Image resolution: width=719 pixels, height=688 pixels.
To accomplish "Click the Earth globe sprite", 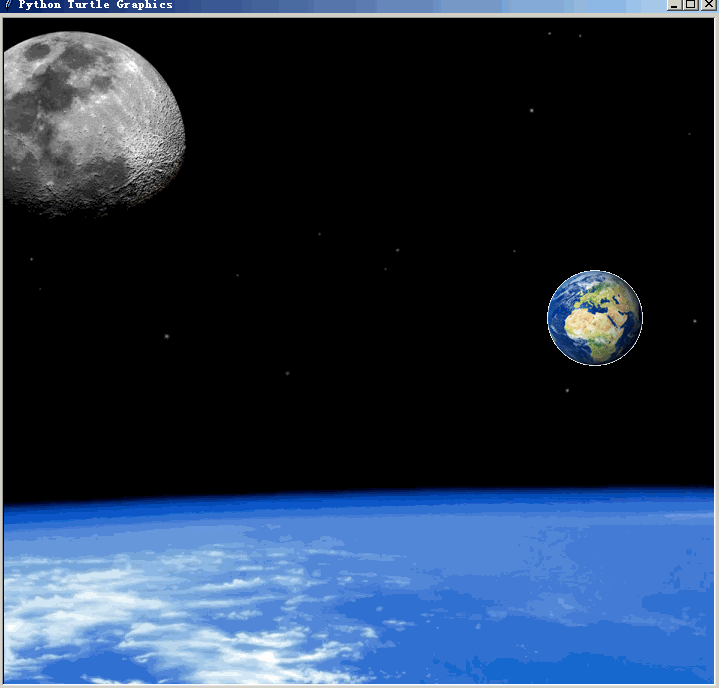I will click(595, 318).
